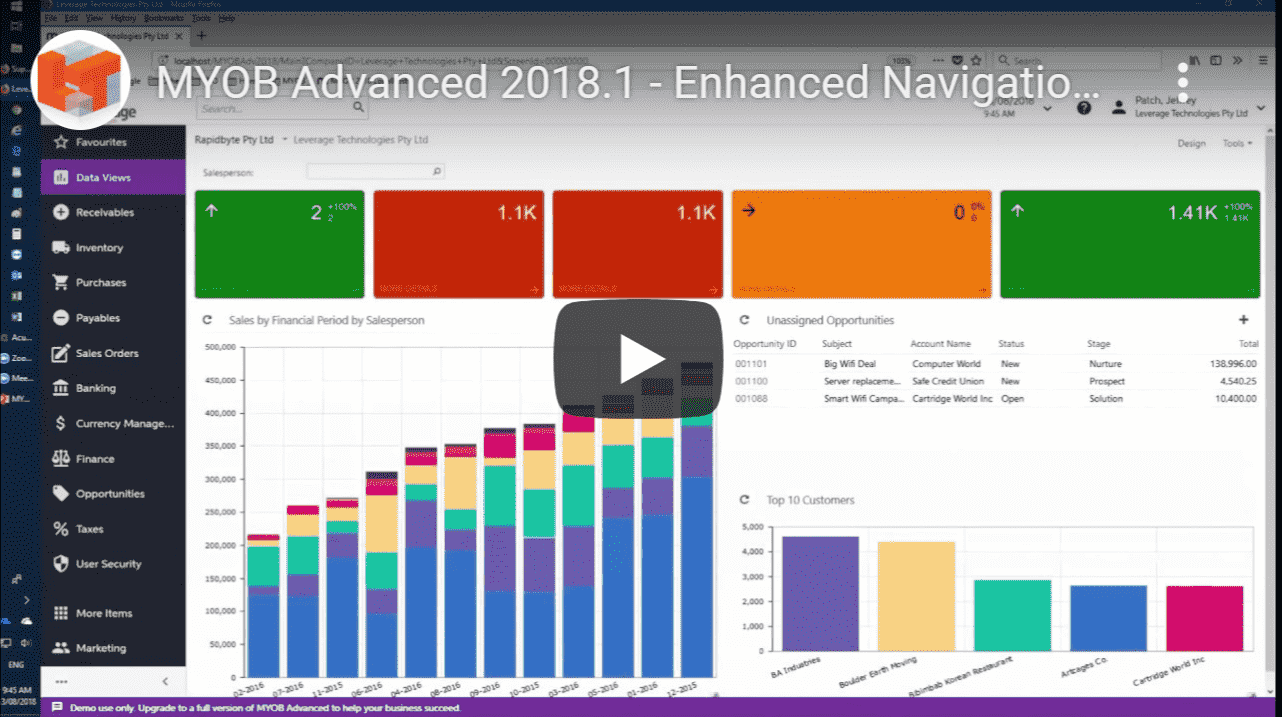Open the Firefox Library icon
The height and width of the screenshot is (717, 1282).
pyautogui.click(x=1194, y=60)
